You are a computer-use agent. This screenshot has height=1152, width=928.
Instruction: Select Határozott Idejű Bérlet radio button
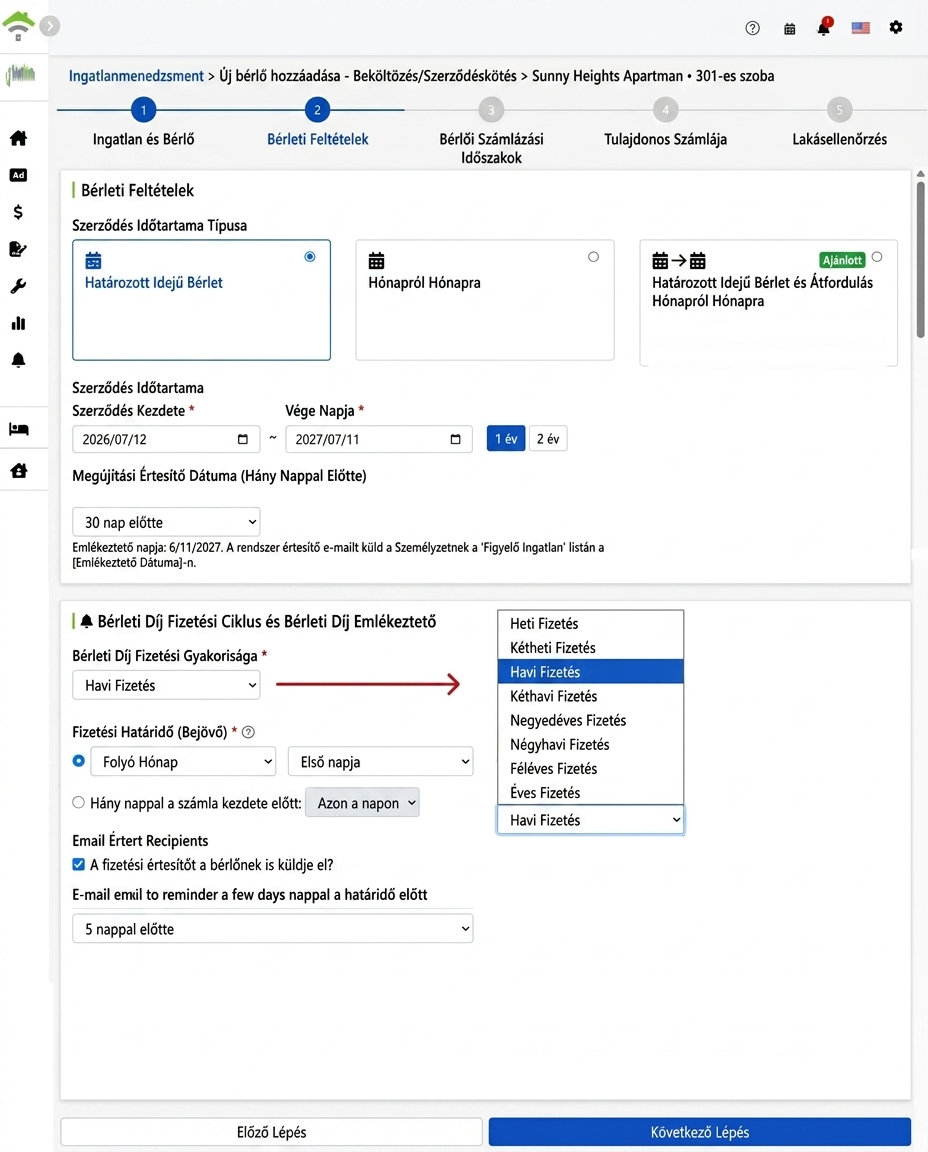point(310,256)
